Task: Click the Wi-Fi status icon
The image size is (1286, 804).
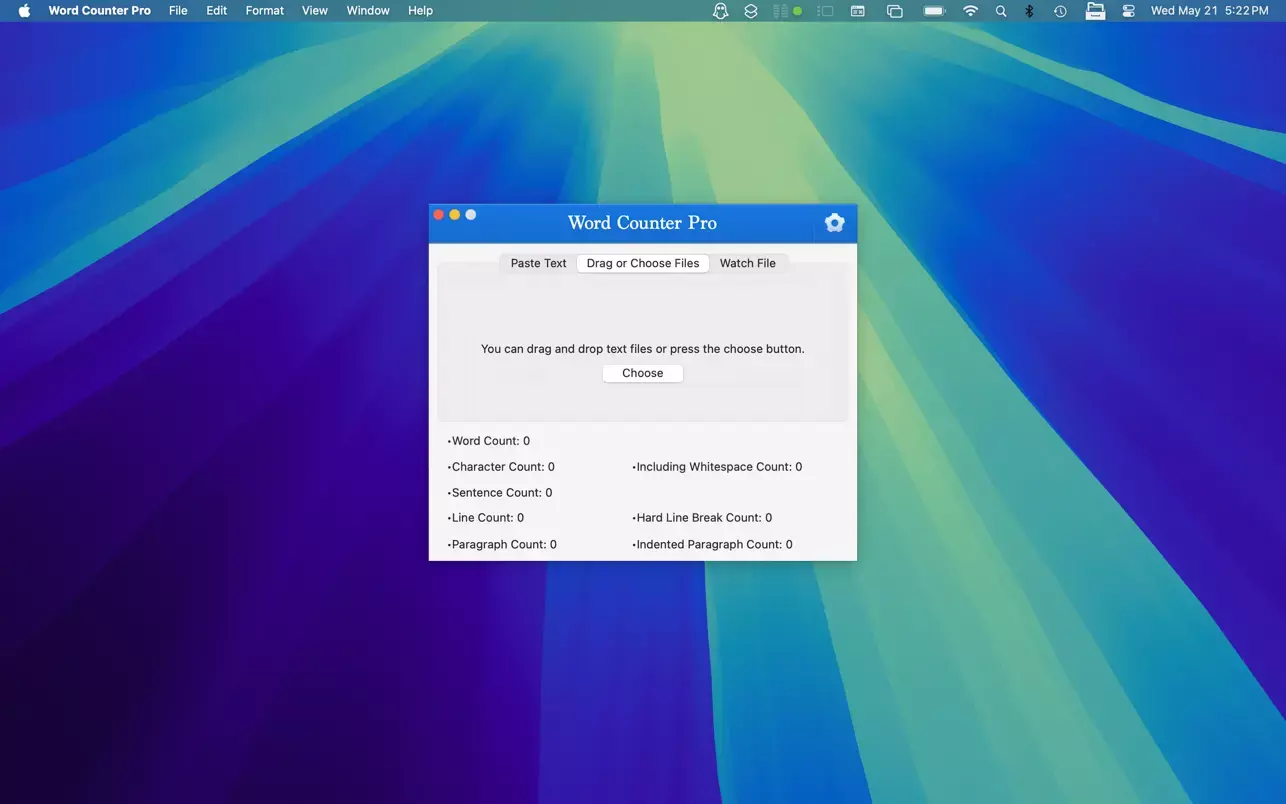Action: [970, 11]
